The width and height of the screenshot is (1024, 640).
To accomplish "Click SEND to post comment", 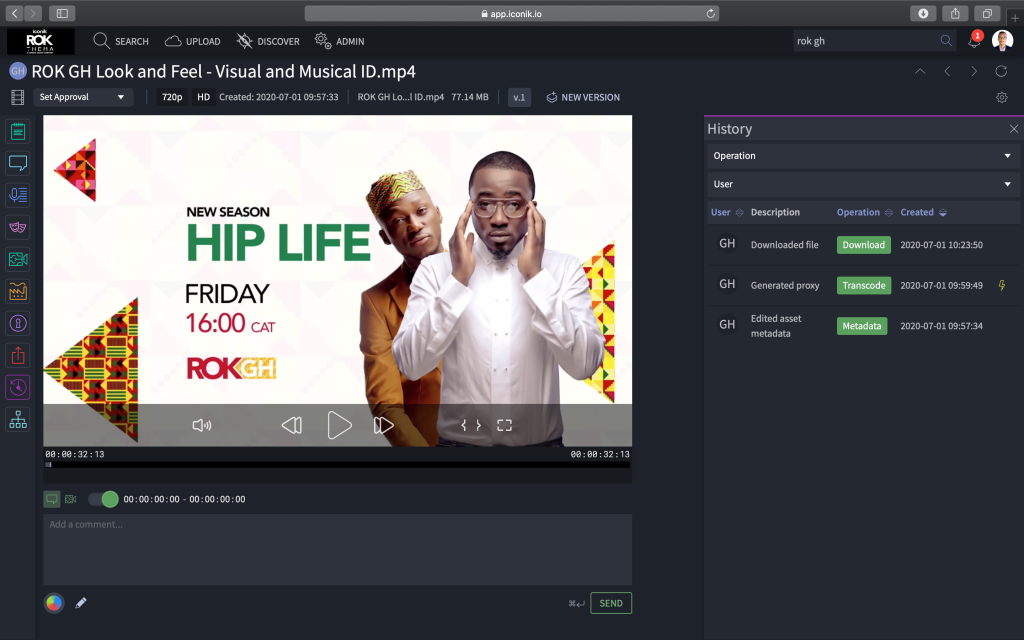I will click(x=611, y=603).
